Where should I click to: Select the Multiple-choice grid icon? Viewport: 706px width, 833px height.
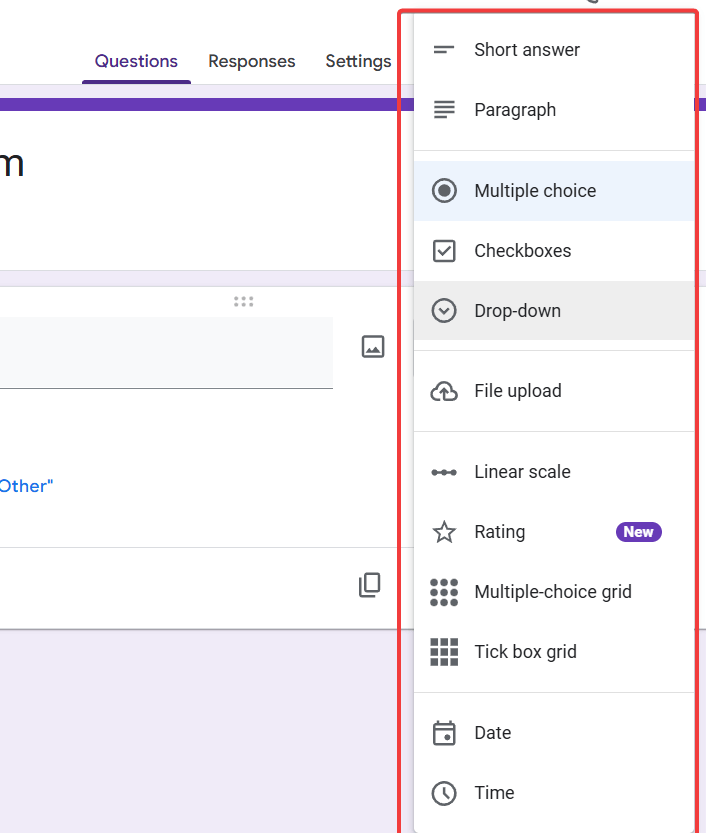click(x=444, y=592)
